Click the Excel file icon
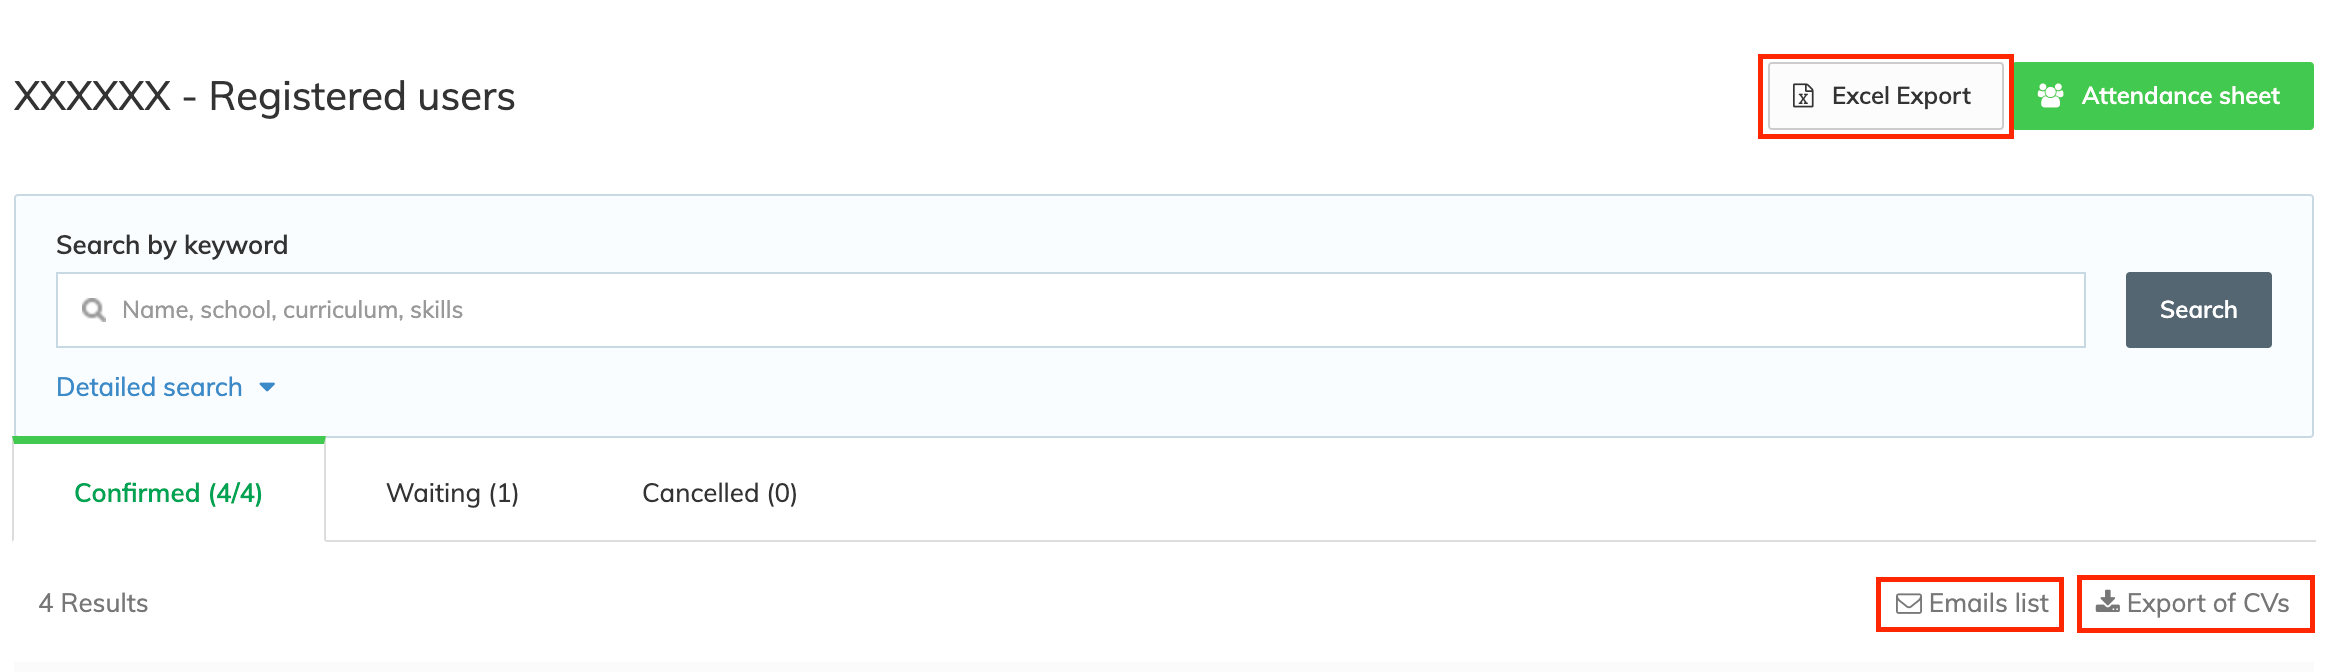The image size is (2344, 672). click(1803, 96)
